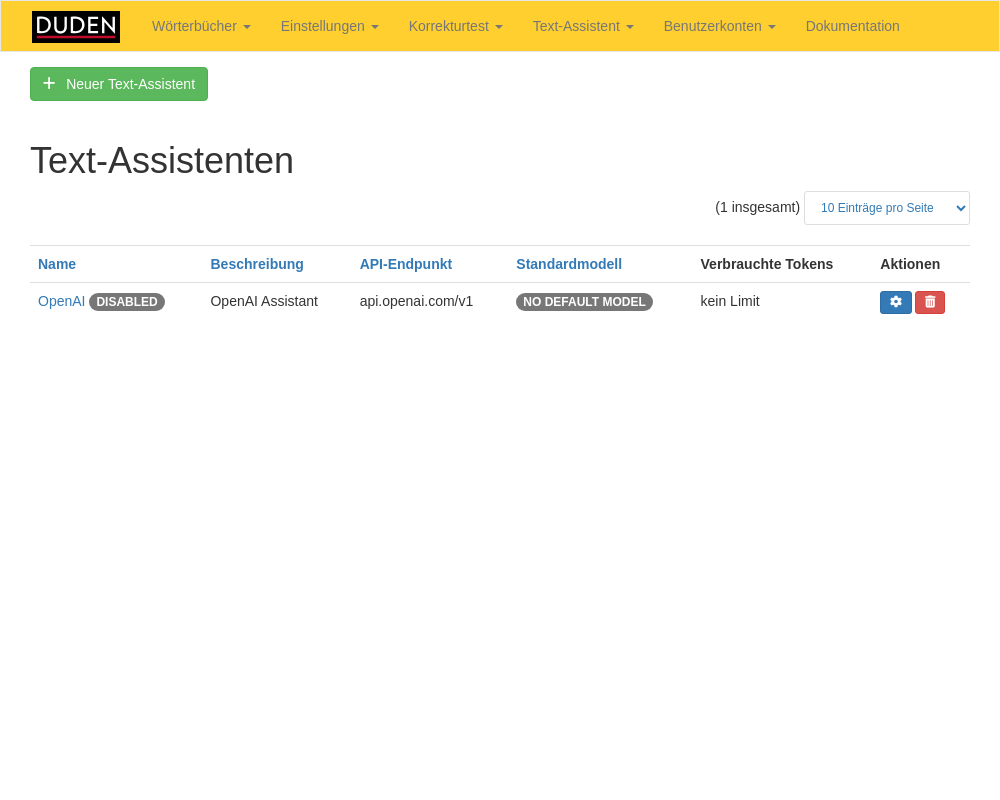Sort by the Beschreibung column header
This screenshot has height=800, width=1000.
pyautogui.click(x=257, y=264)
